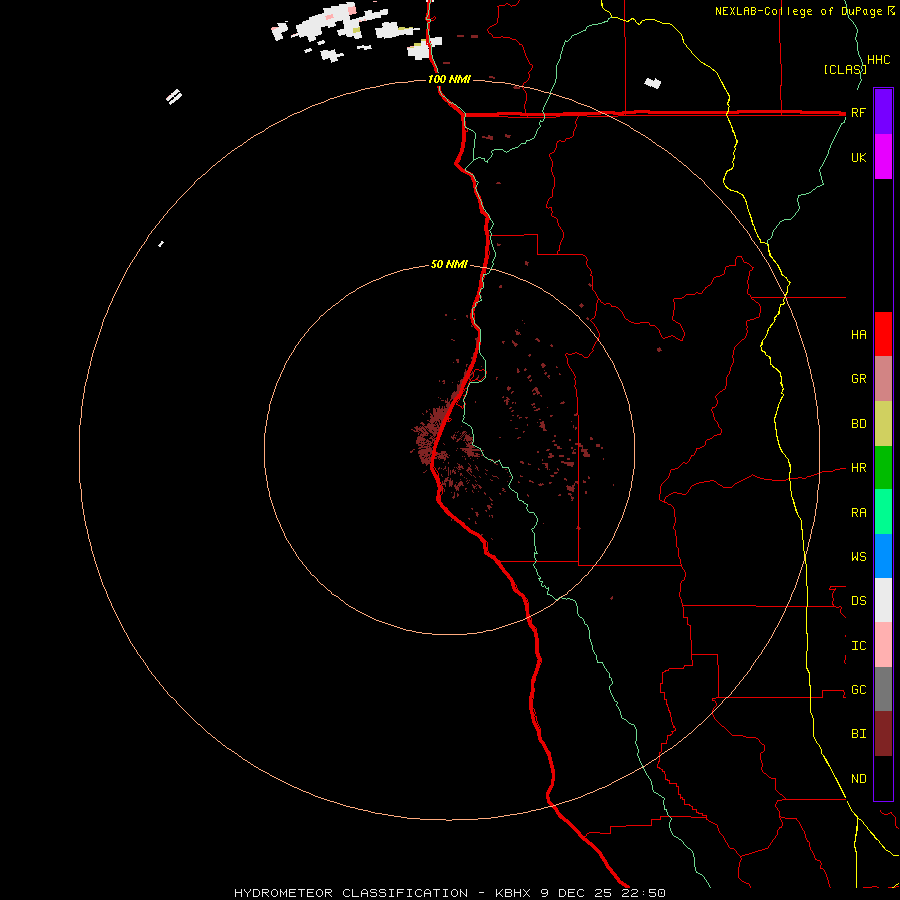Image resolution: width=900 pixels, height=900 pixels.
Task: Click the 'DS' legend label
Action: tap(859, 600)
